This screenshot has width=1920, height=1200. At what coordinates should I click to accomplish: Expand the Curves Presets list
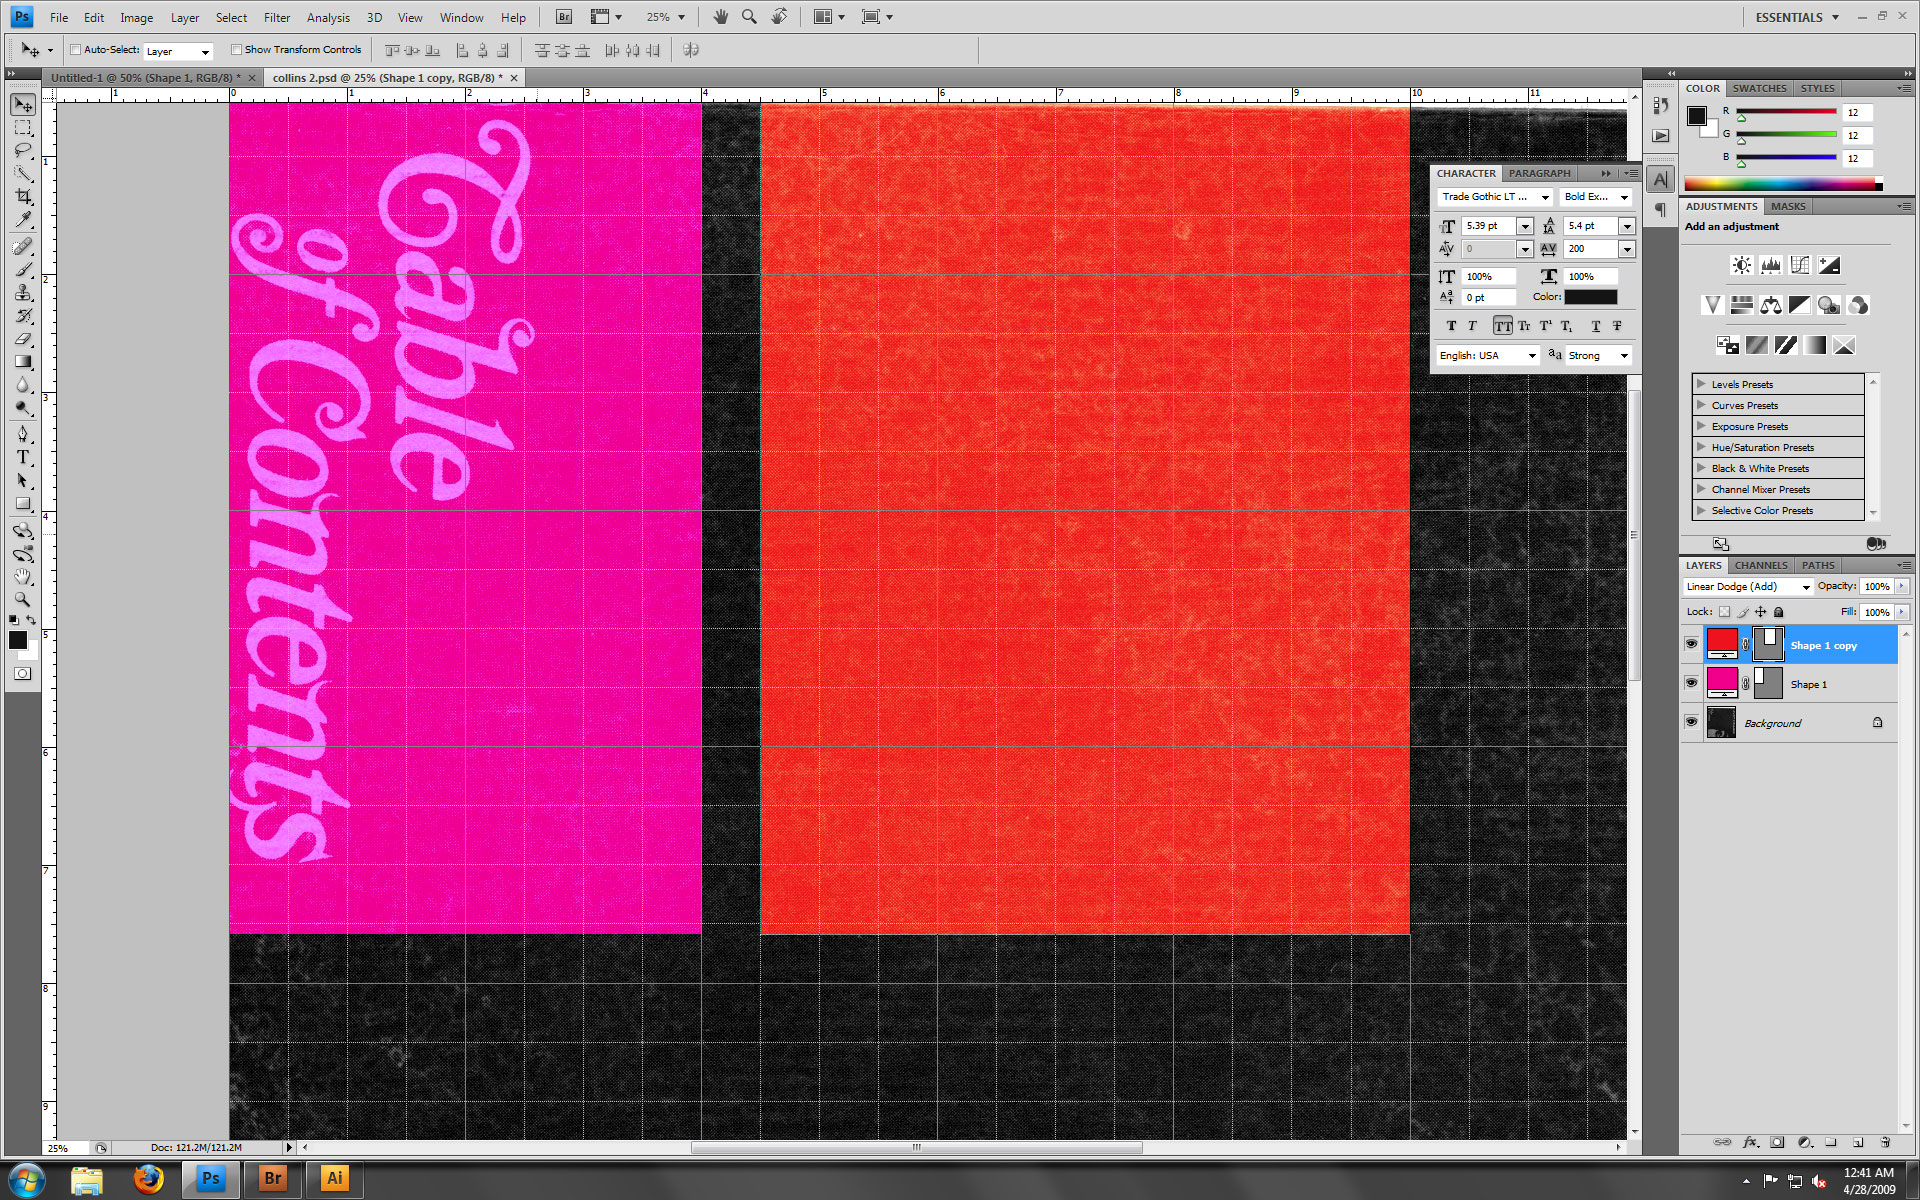click(x=1701, y=405)
